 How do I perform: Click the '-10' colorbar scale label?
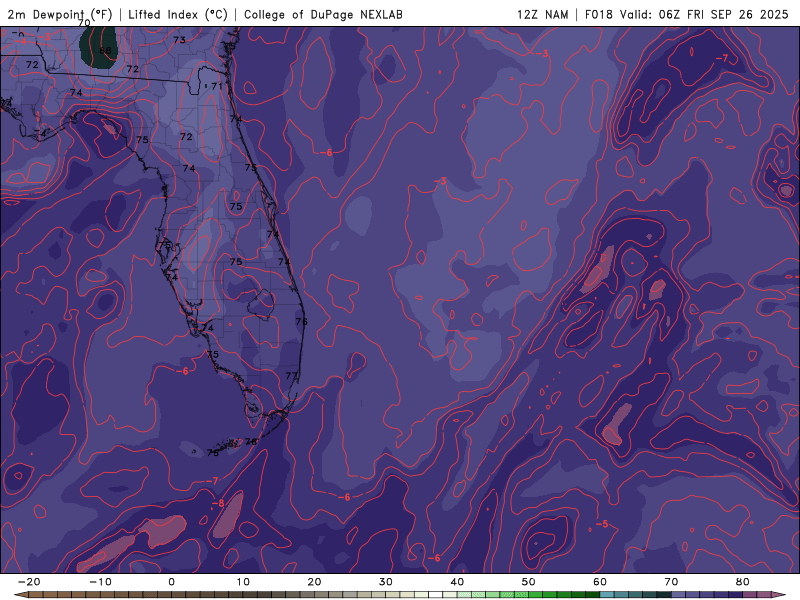[100, 582]
